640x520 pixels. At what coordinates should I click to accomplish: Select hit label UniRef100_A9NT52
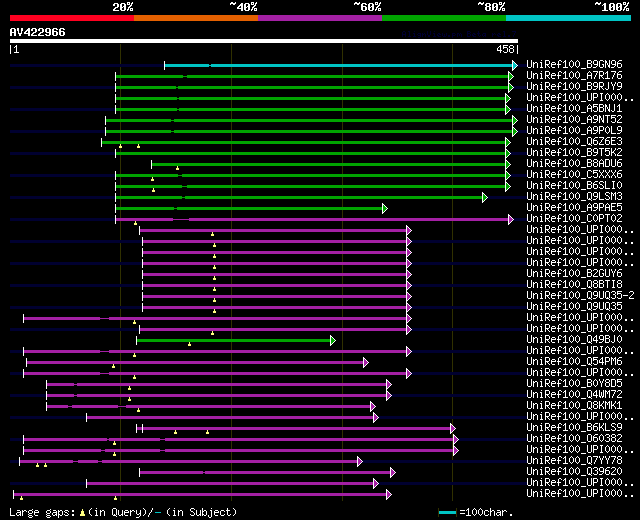click(x=574, y=120)
